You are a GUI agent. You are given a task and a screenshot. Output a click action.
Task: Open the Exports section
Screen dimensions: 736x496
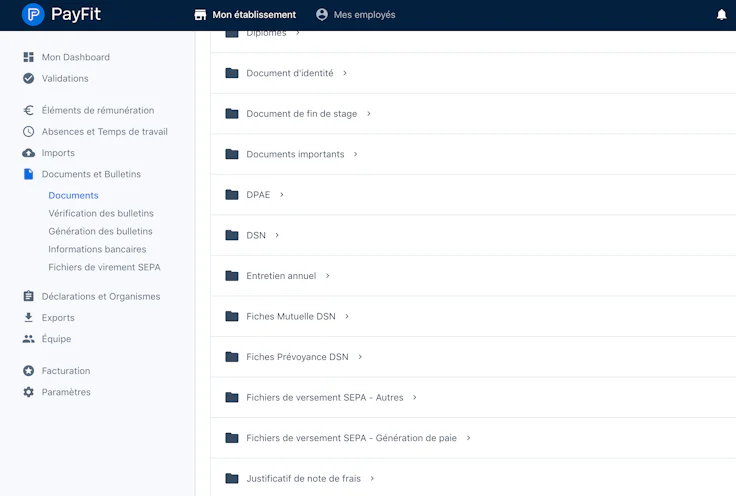click(58, 318)
